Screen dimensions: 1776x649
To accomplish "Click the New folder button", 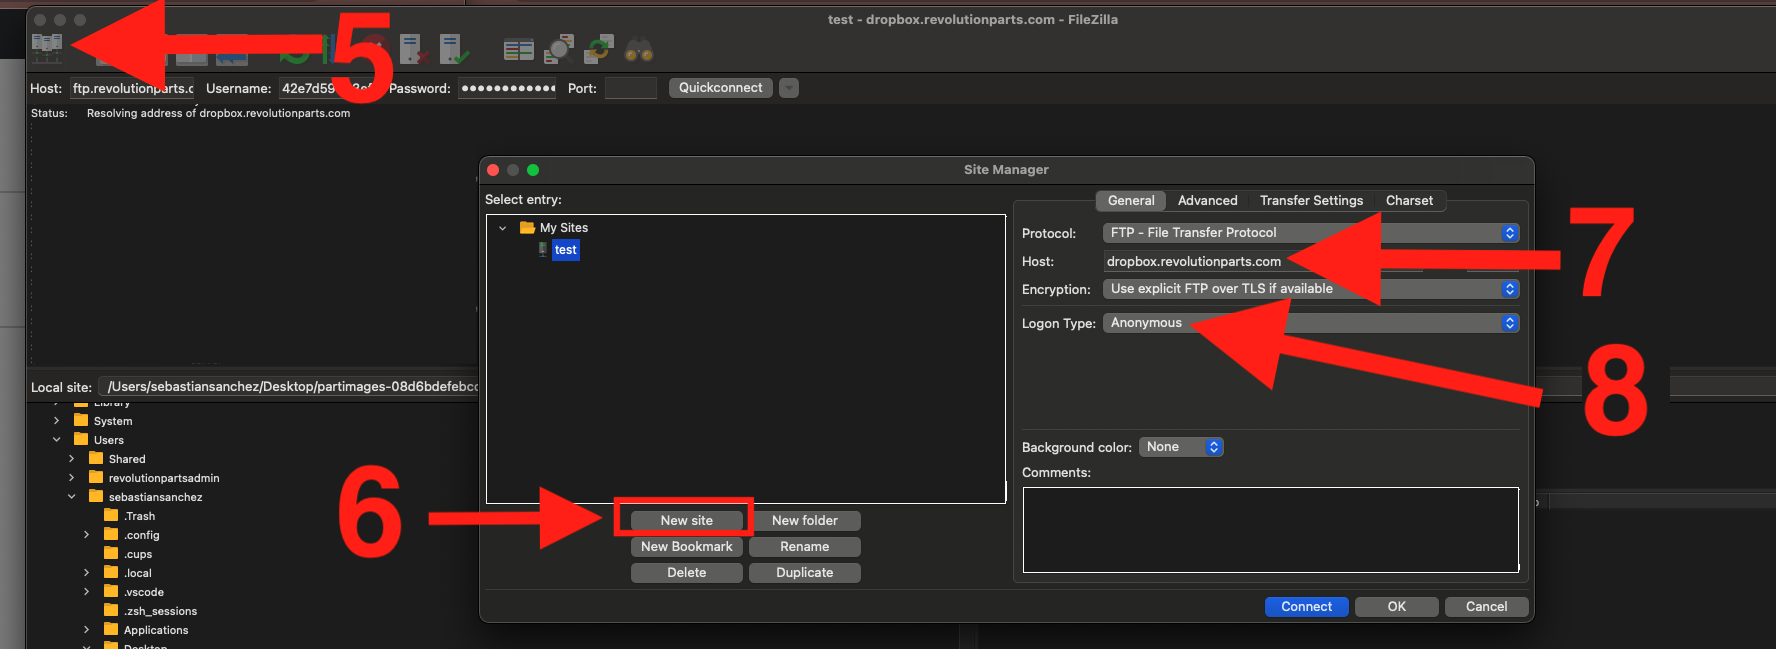I will (x=805, y=521).
